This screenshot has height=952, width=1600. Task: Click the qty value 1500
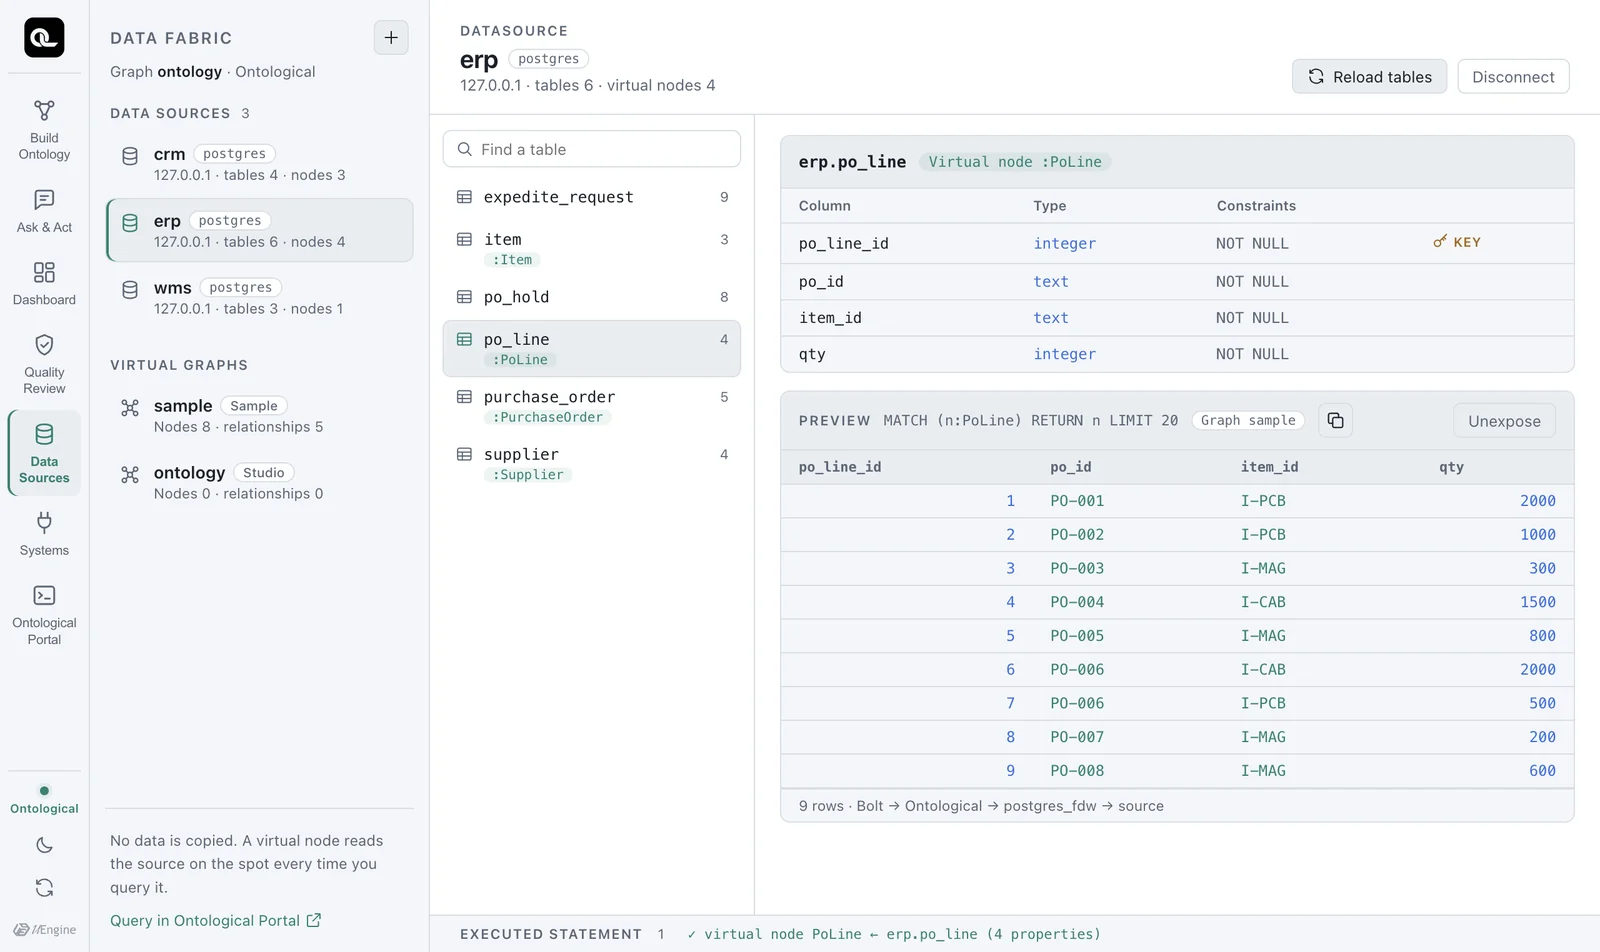point(1537,602)
